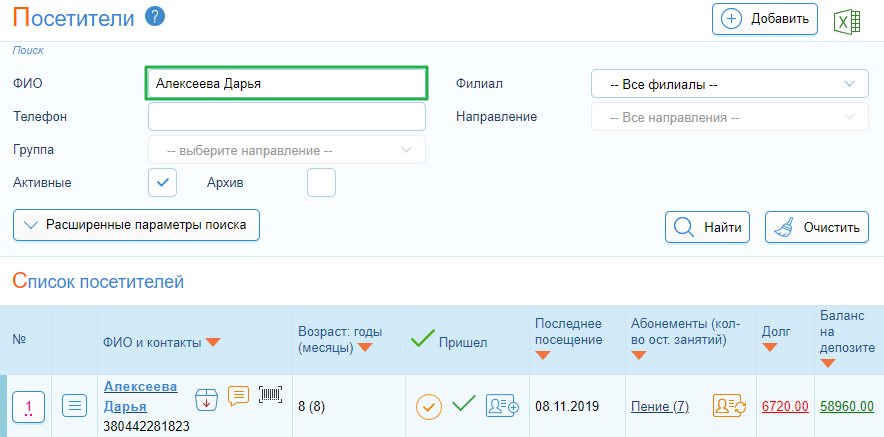Export visitors list to Excel icon

point(847,21)
